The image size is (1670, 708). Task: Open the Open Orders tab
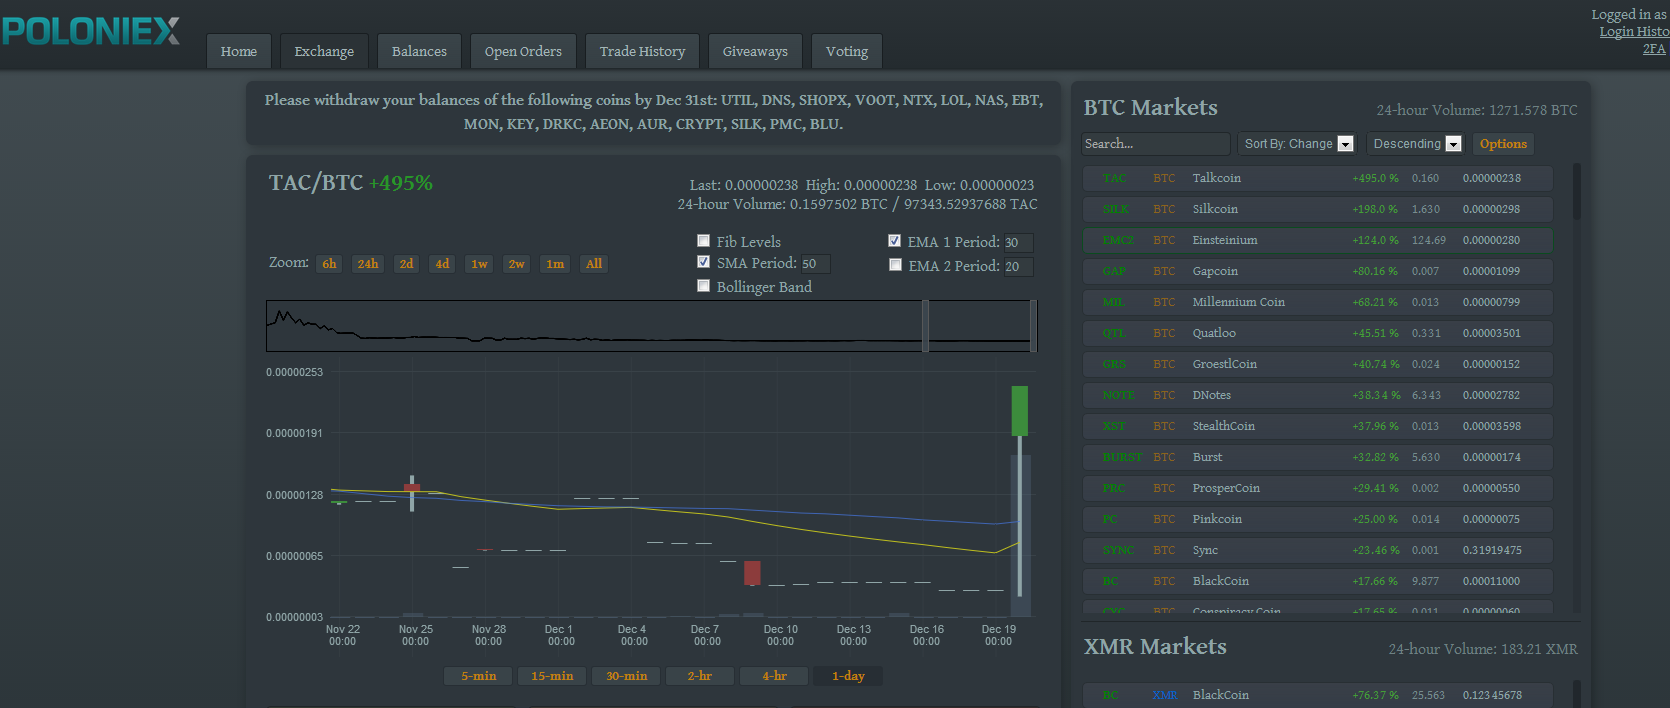pos(523,51)
